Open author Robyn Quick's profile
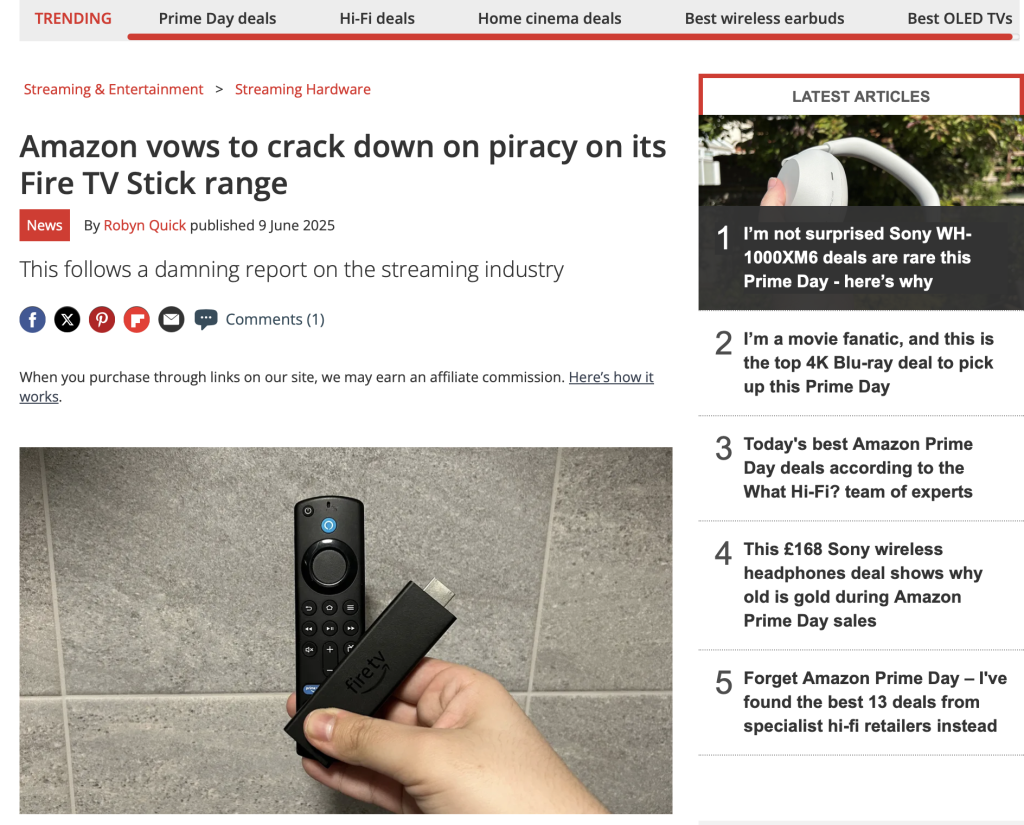Screen dimensions: 1024x825 pyautogui.click(x=144, y=225)
